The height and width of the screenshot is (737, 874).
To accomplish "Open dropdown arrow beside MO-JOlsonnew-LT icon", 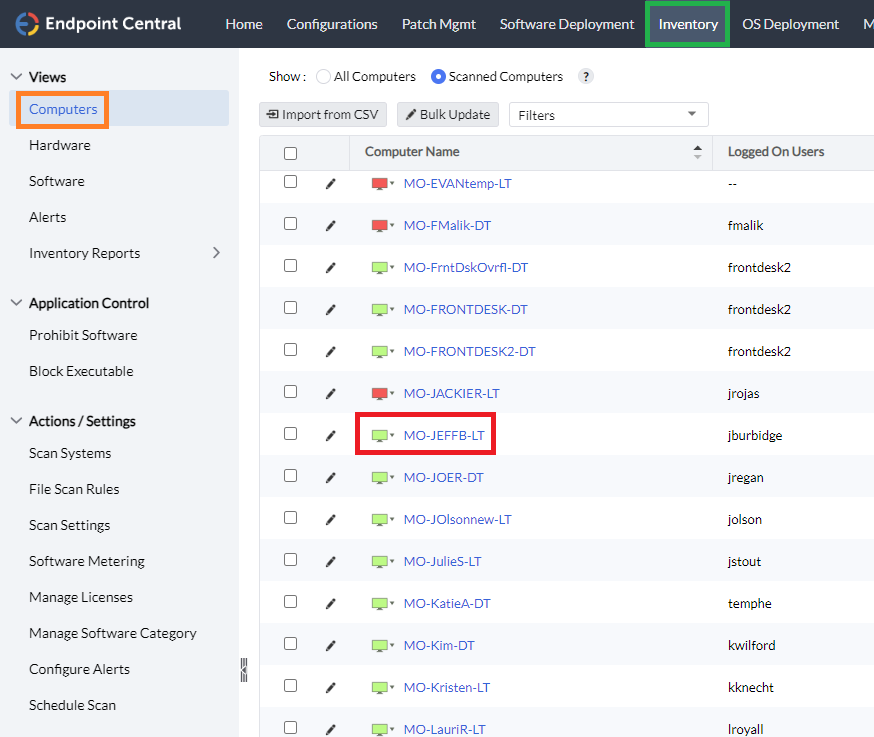I will [x=392, y=519].
